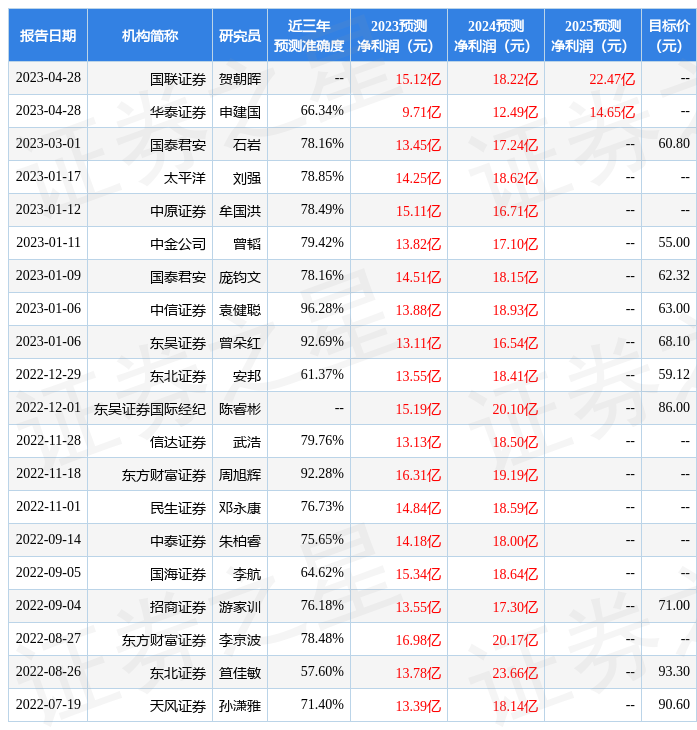Click the 2023预测净利润 column header
Viewport: 697px width, 730px height.
coord(399,35)
